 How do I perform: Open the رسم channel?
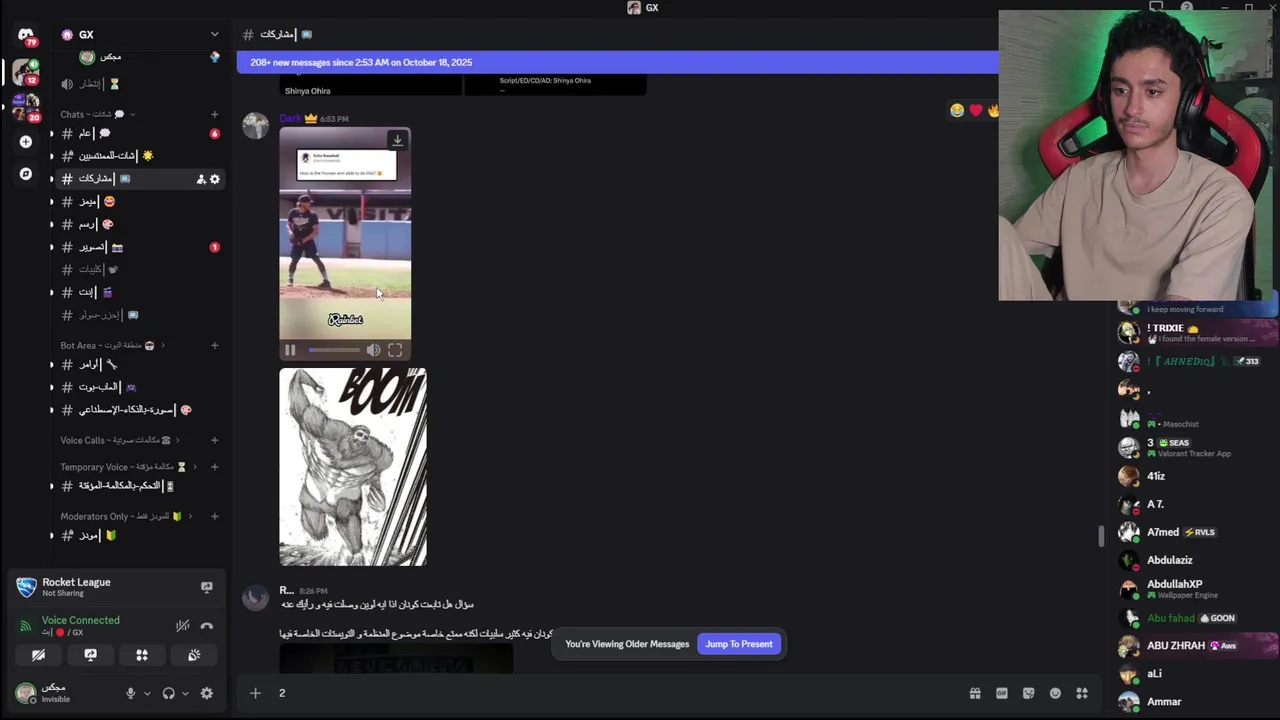[138, 224]
